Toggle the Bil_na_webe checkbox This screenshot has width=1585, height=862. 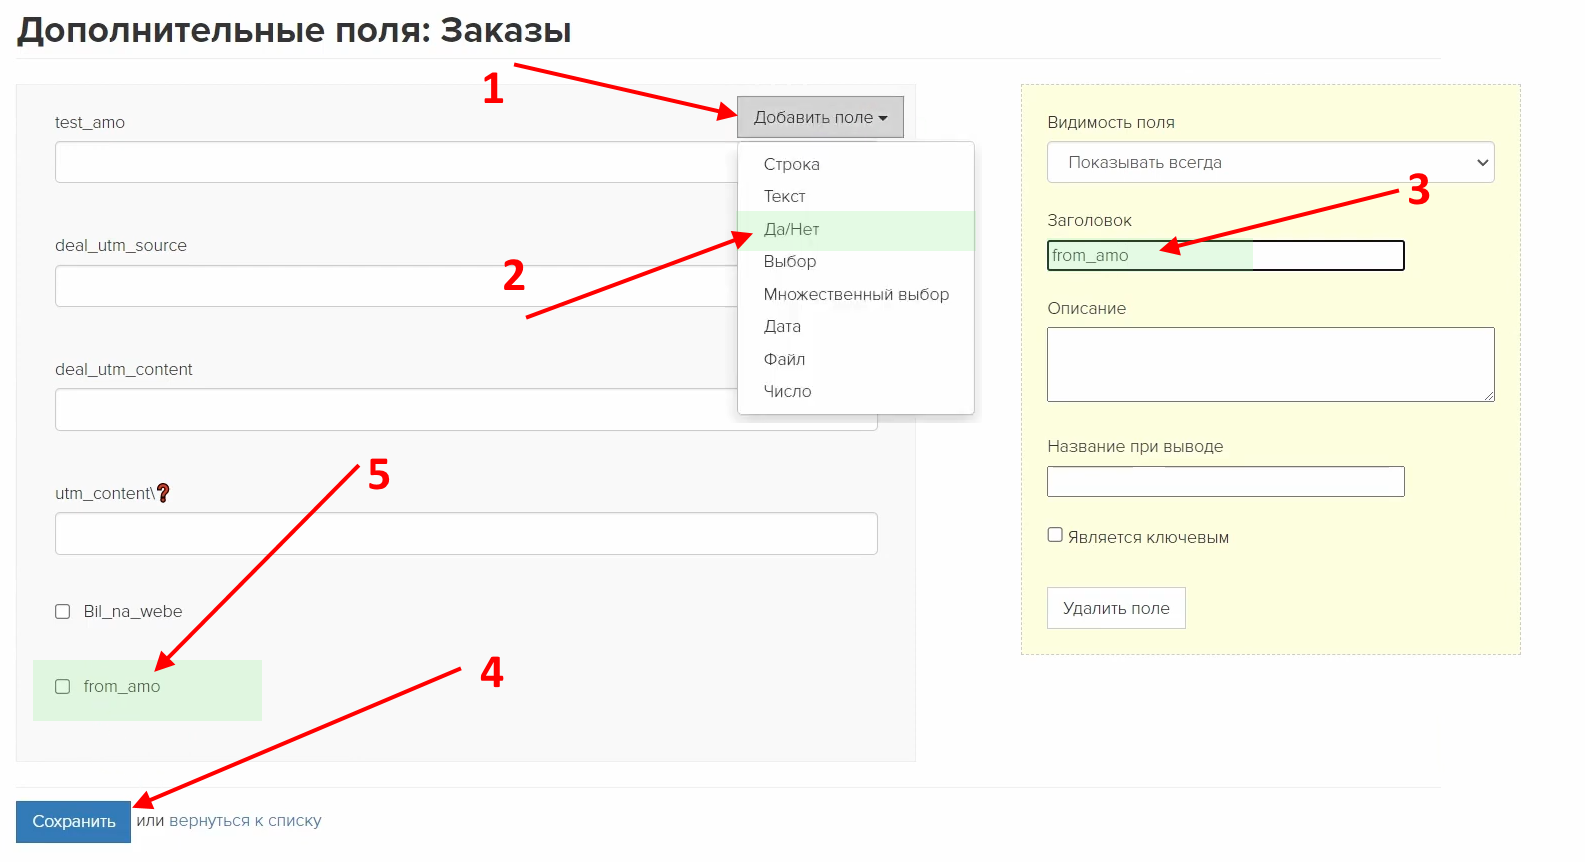[x=63, y=612]
